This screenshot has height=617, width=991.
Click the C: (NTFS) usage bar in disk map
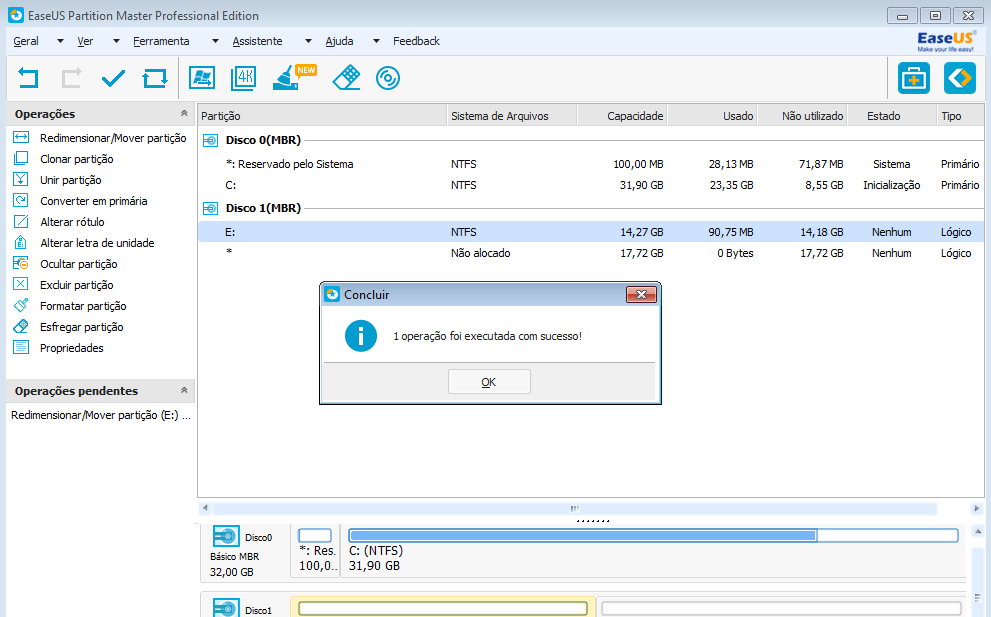(654, 536)
